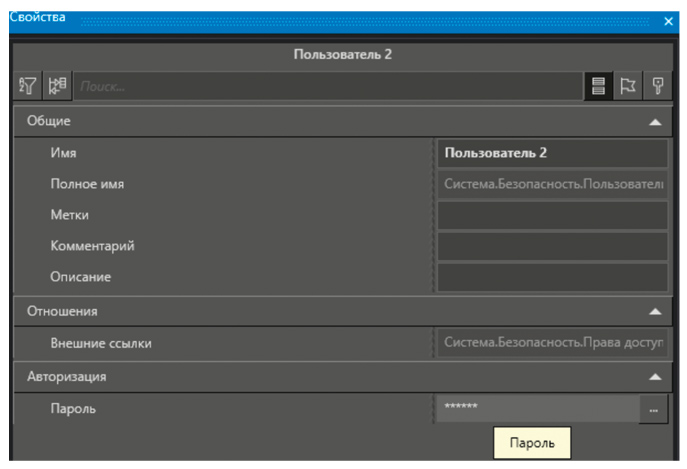Toggle the list view mode icon
The image size is (687, 469).
coord(600,87)
